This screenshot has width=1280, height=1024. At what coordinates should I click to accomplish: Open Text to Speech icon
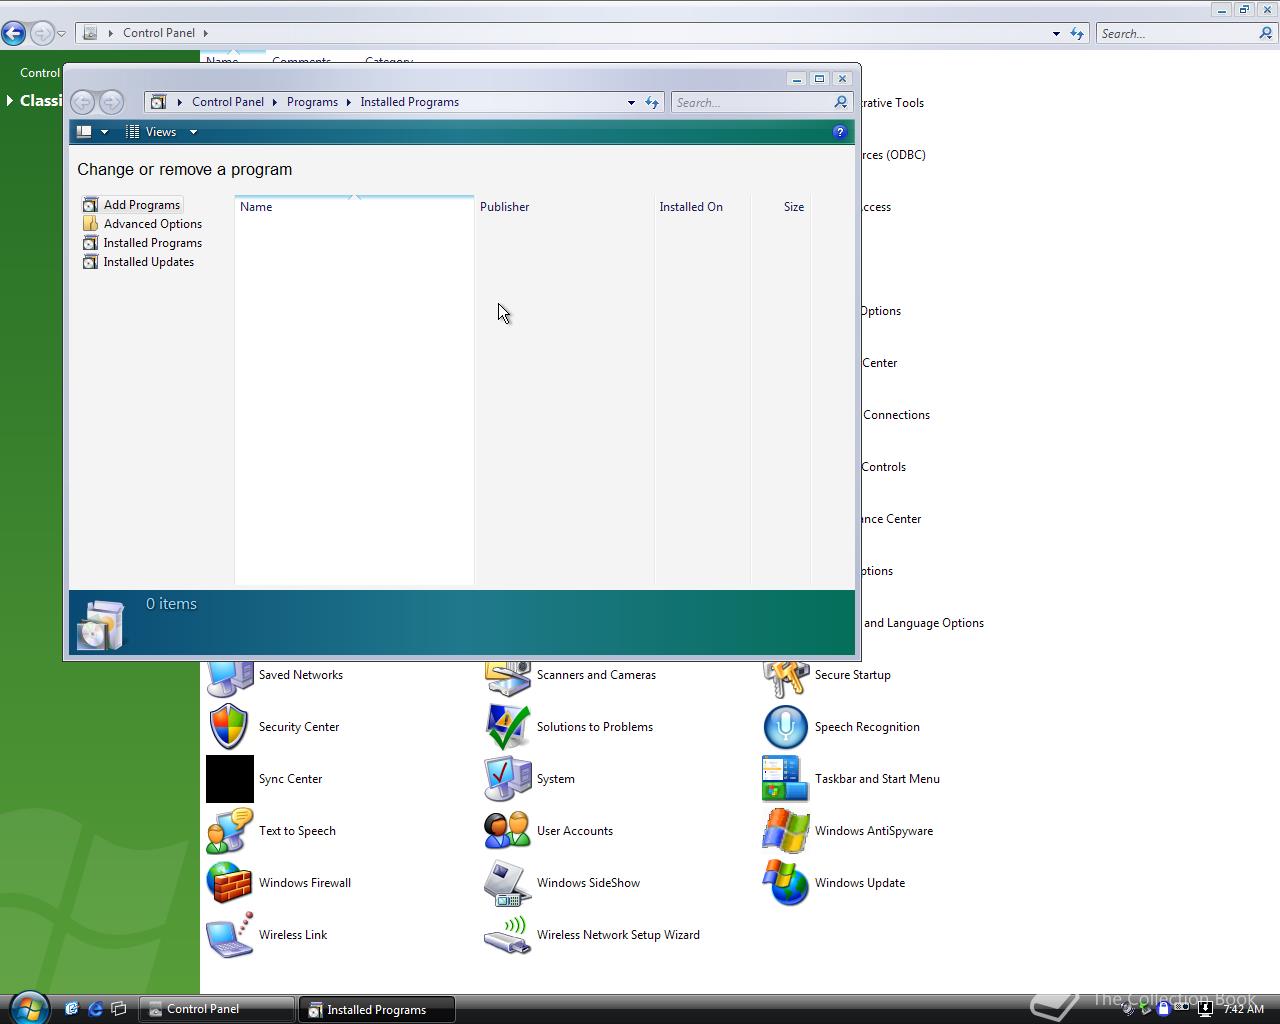(x=229, y=831)
